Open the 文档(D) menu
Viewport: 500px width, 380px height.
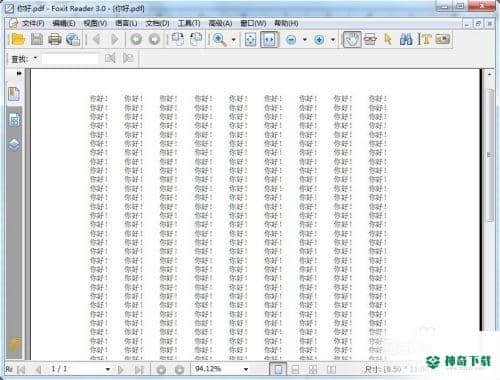(157, 23)
